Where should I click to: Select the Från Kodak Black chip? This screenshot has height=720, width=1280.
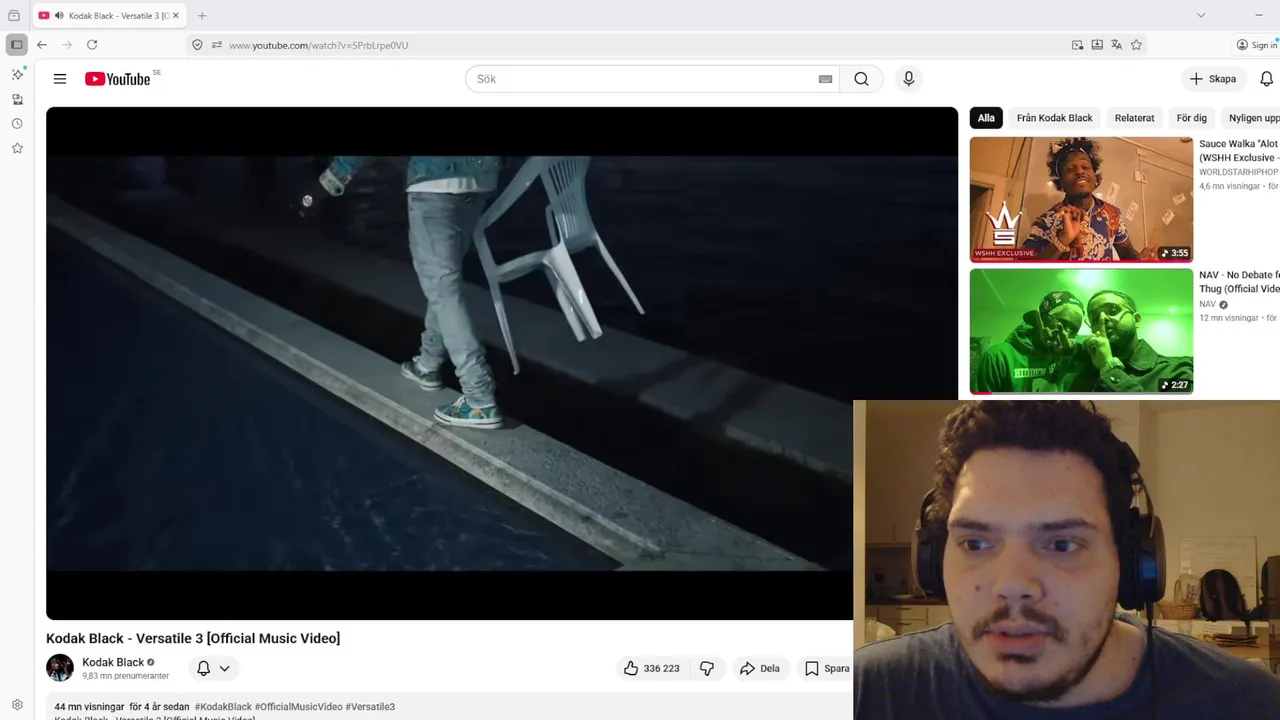(1054, 118)
